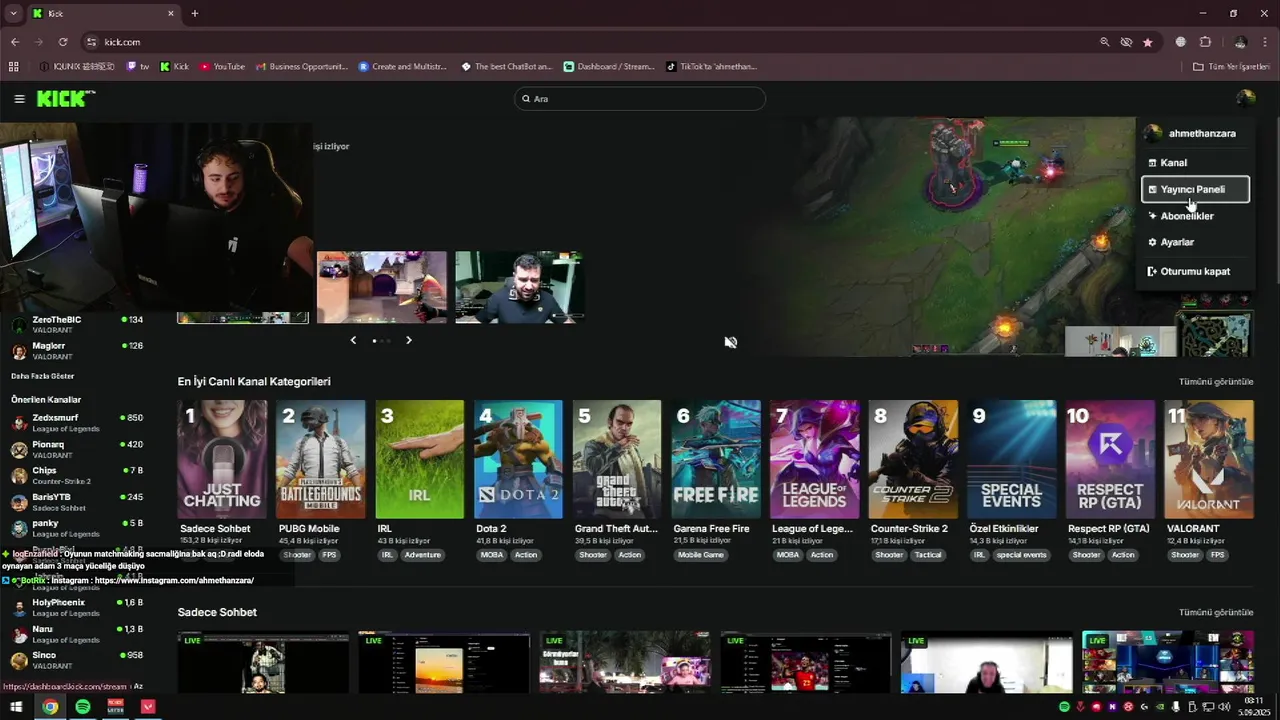This screenshot has width=1280, height=720.
Task: Open the volume icon in system tray
Action: pos(1224,707)
